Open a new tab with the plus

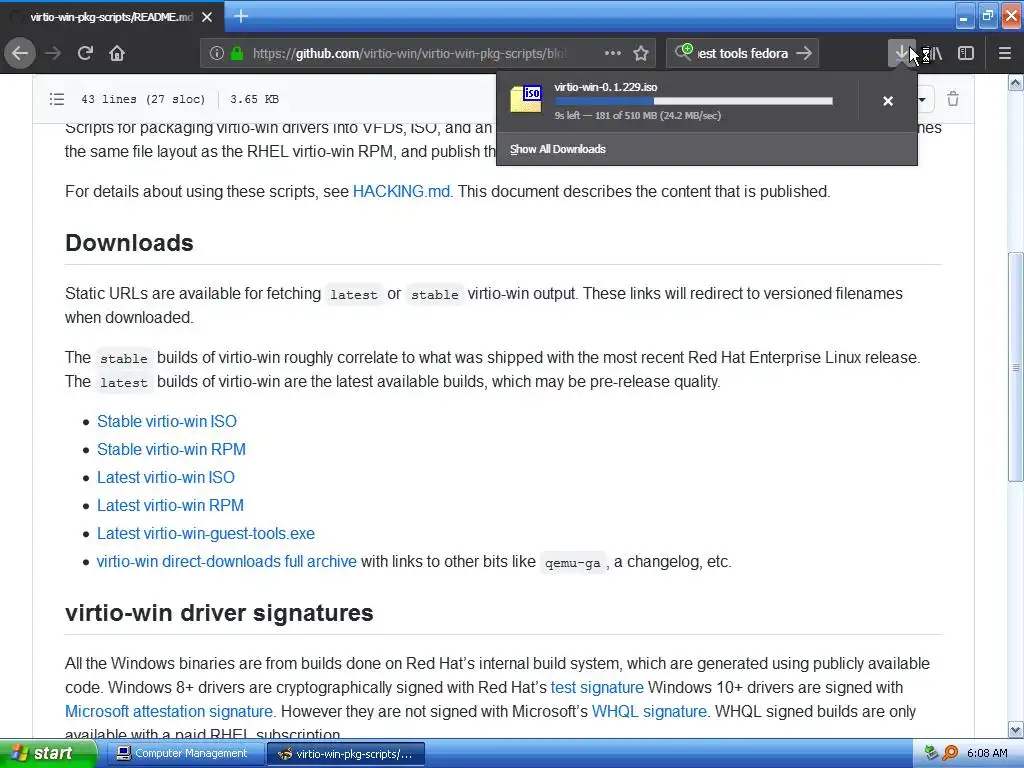pos(240,16)
